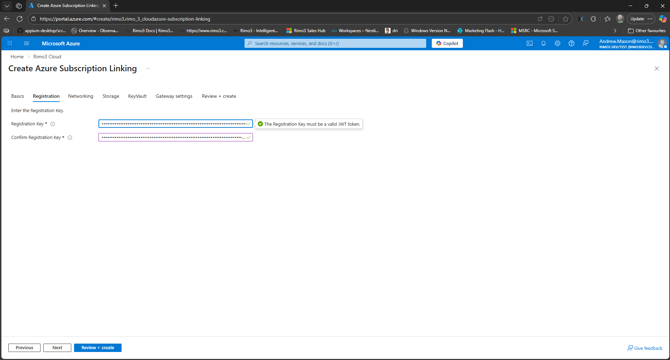Close the Create Azure Subscription Linking browser tab
This screenshot has height=360, width=670.
(104, 6)
